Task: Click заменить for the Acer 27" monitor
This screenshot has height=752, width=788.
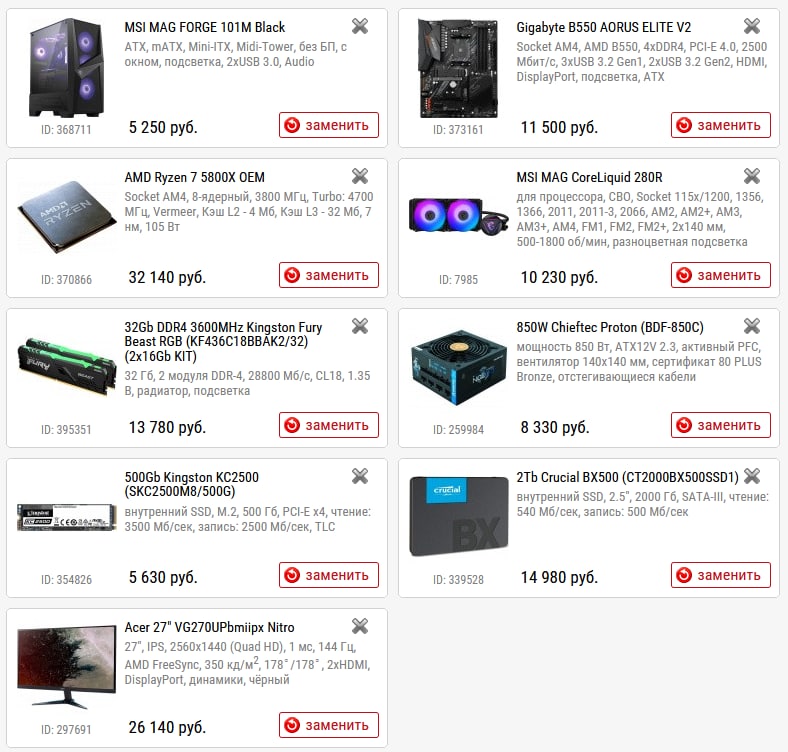Action: click(x=329, y=725)
